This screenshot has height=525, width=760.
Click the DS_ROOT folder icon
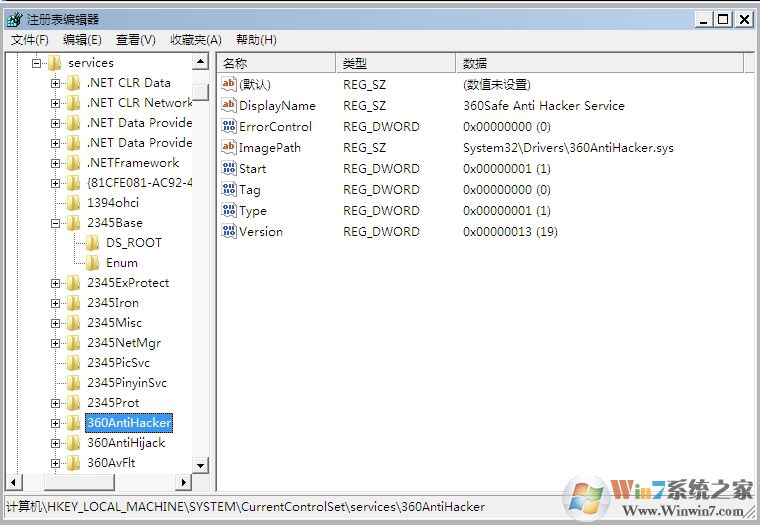click(93, 243)
